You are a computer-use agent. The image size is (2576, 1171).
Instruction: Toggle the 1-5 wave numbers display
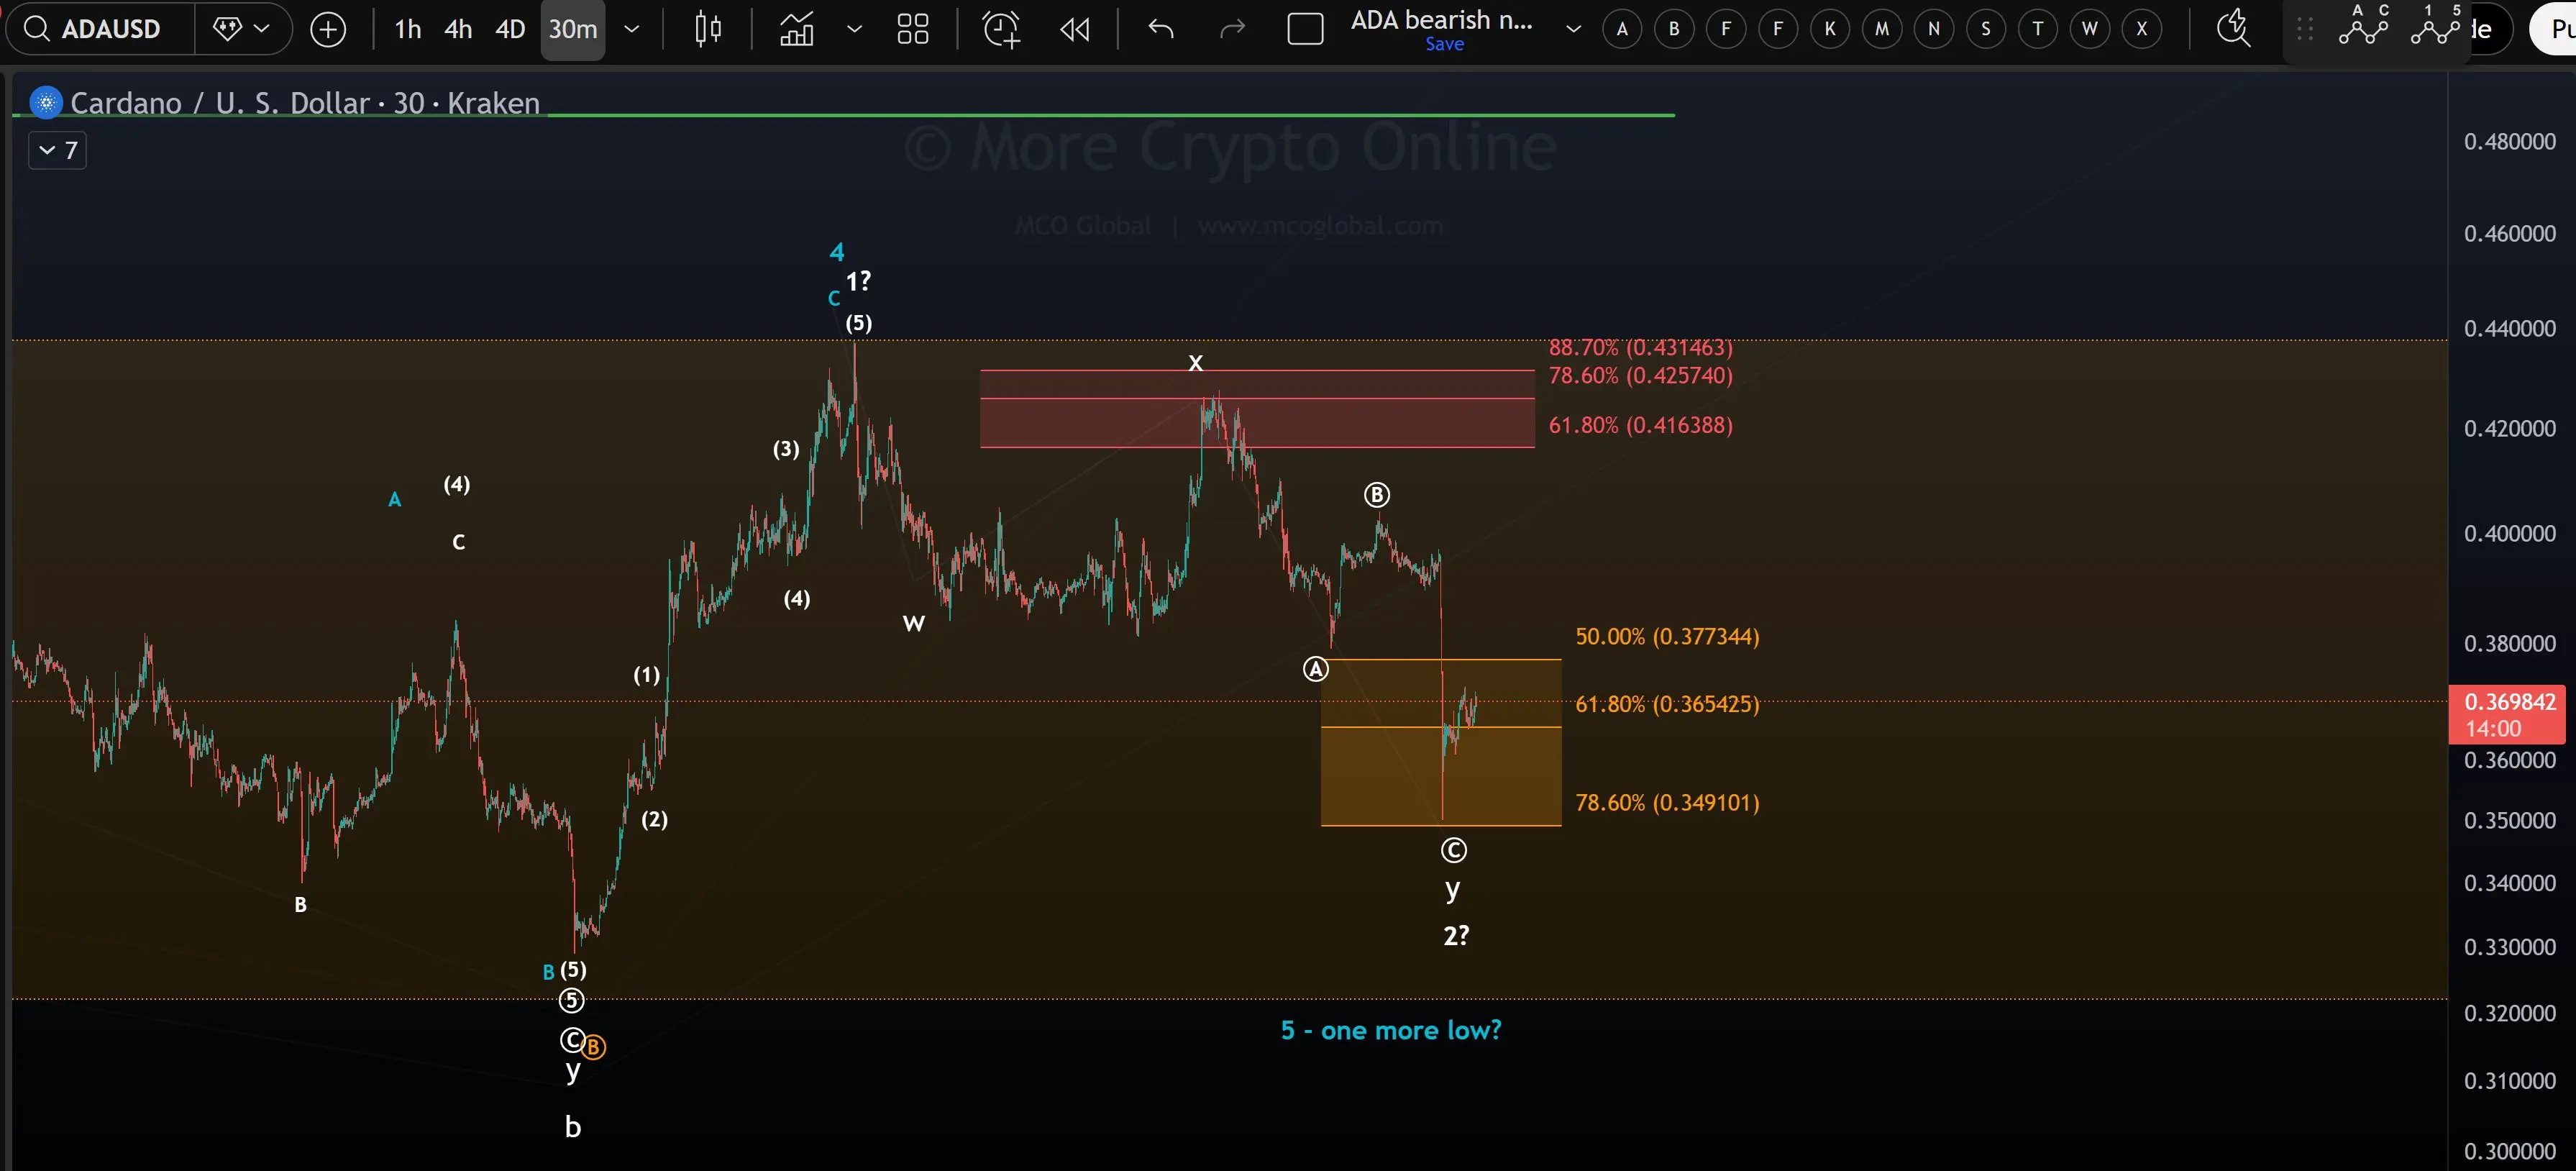2437,28
